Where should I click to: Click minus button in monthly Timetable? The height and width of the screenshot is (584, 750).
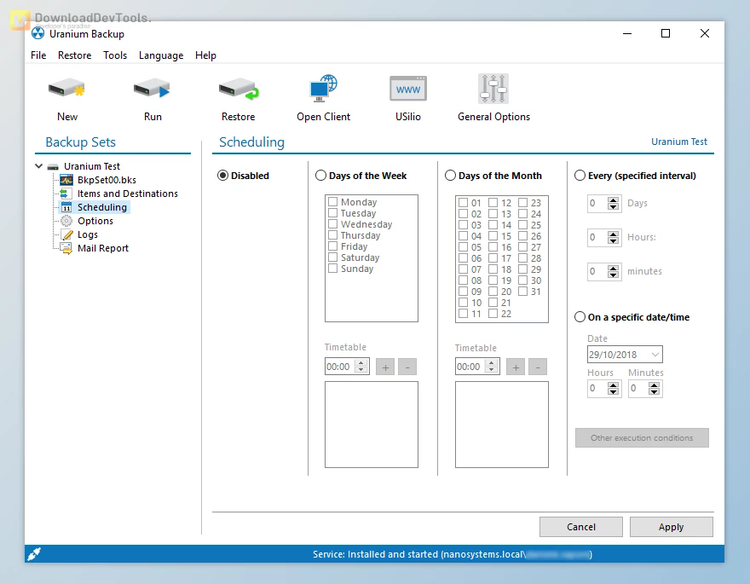(x=538, y=367)
